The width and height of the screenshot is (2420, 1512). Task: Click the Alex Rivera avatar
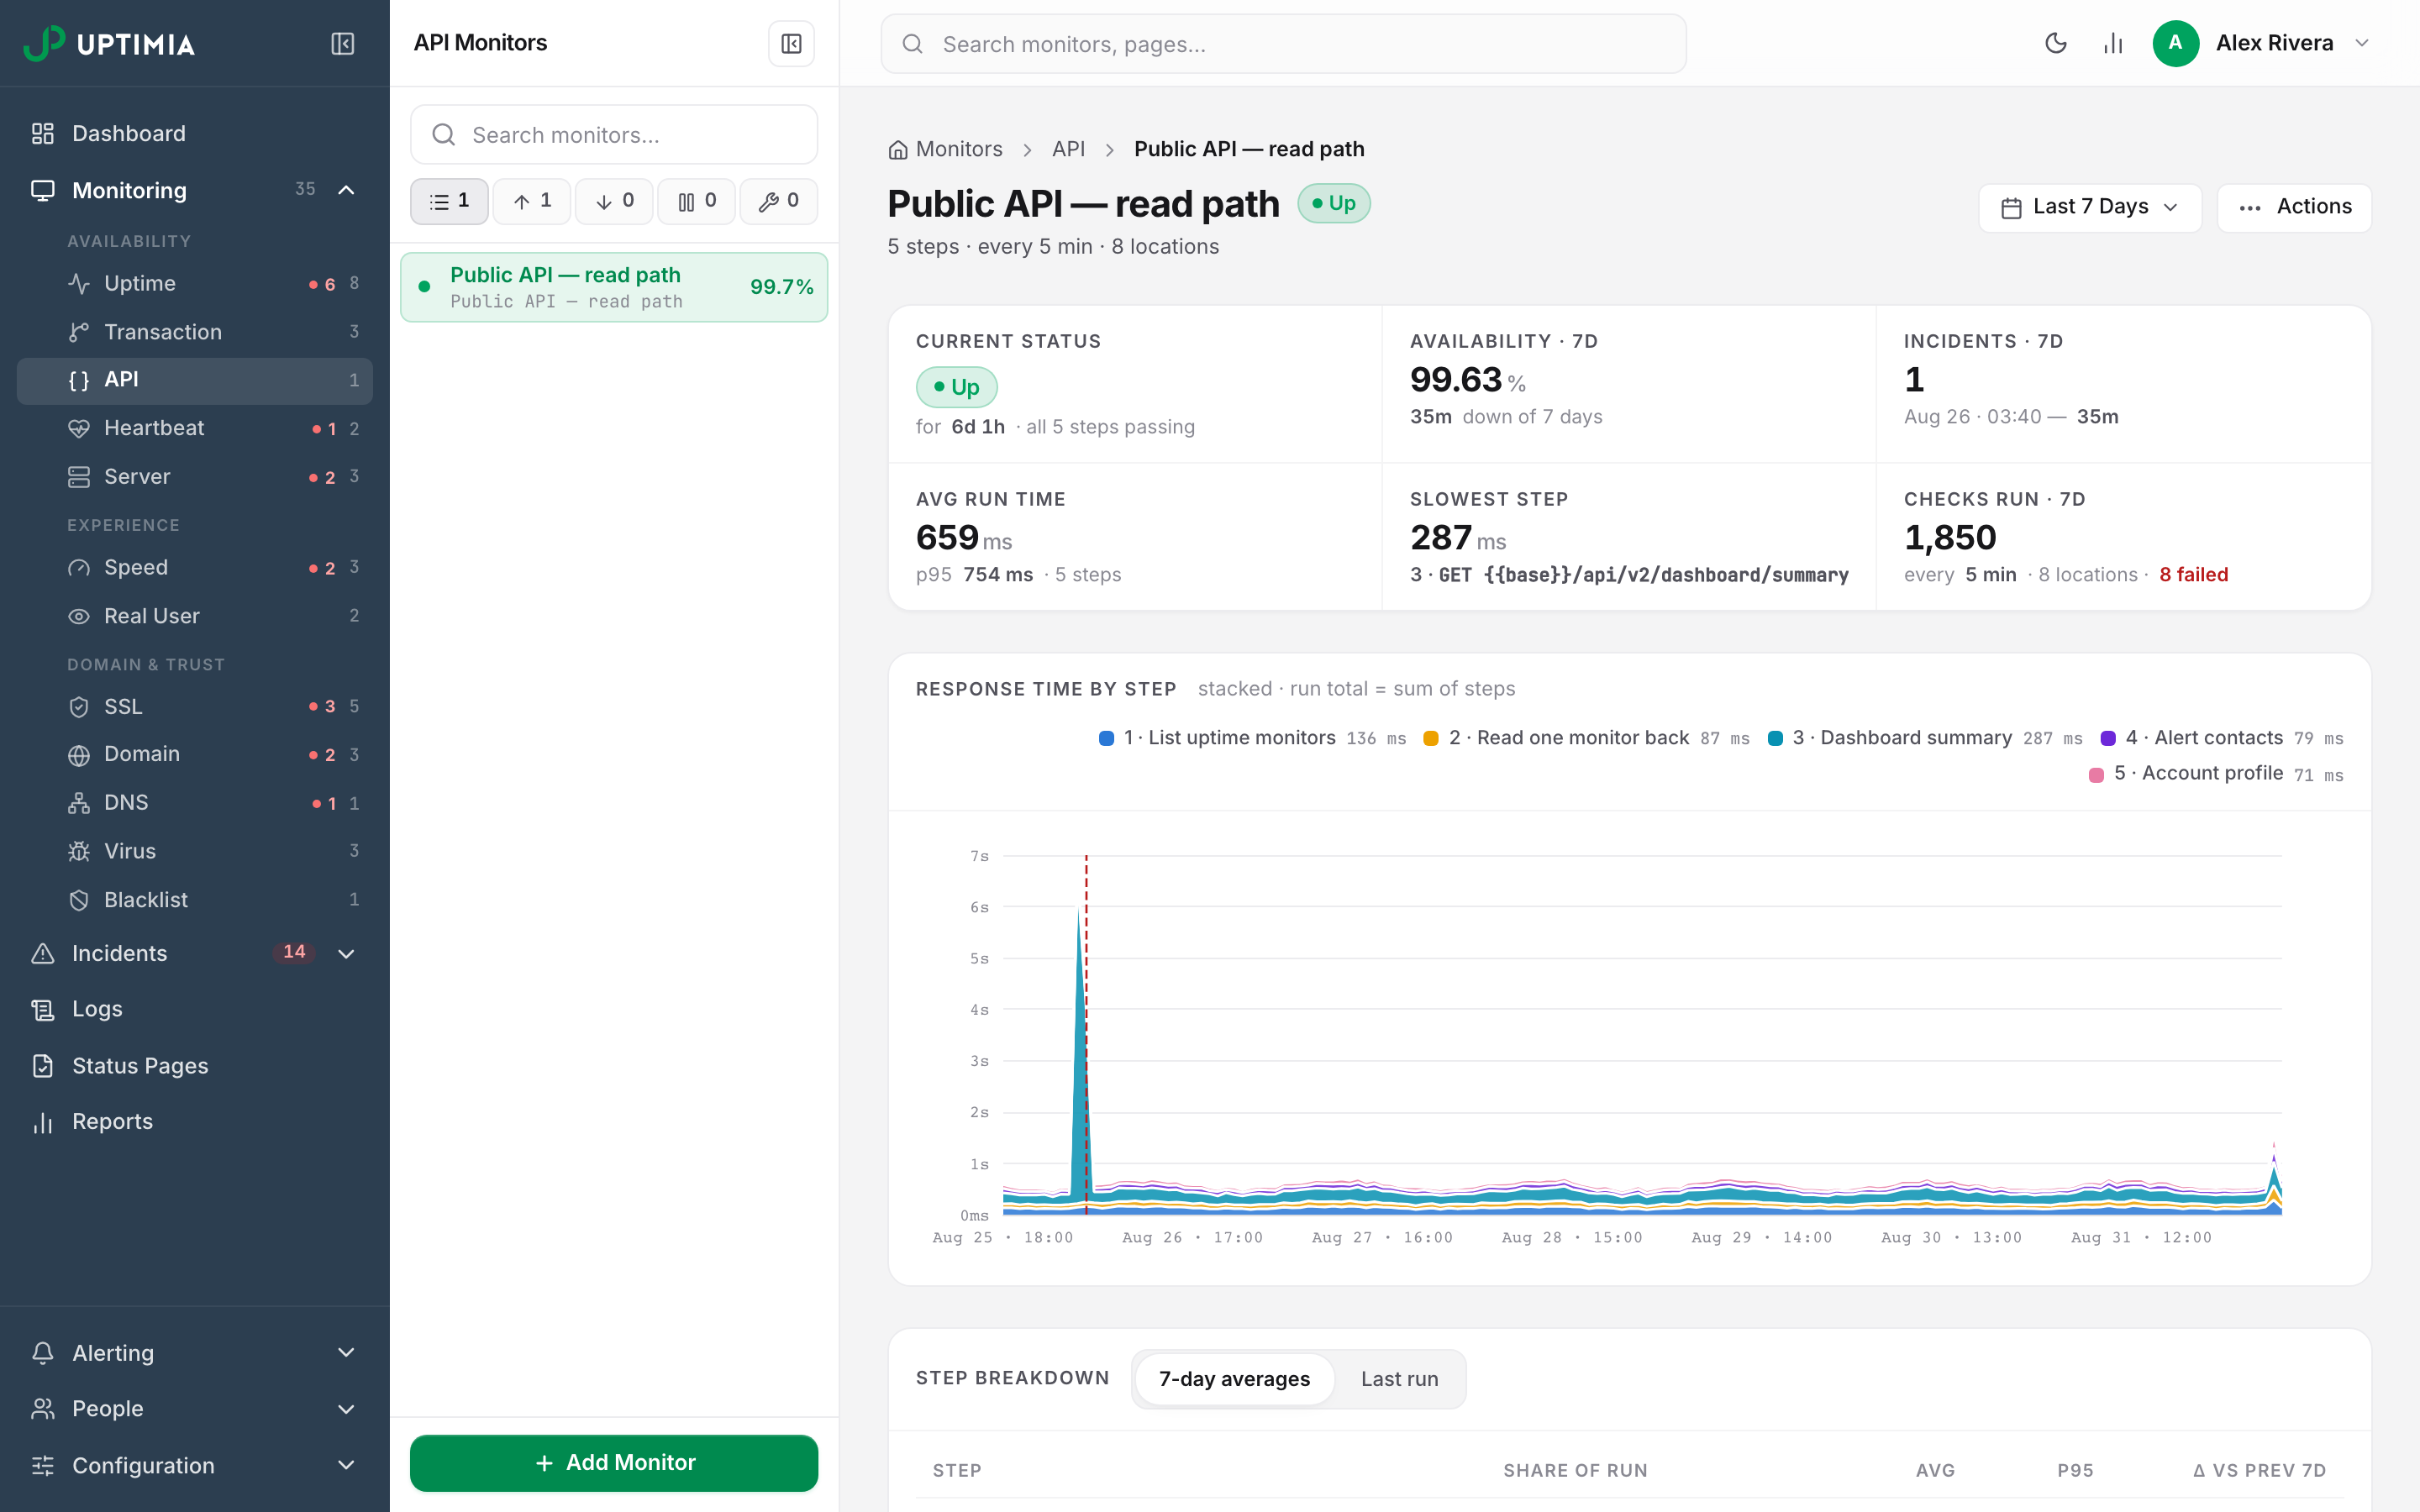point(2175,43)
